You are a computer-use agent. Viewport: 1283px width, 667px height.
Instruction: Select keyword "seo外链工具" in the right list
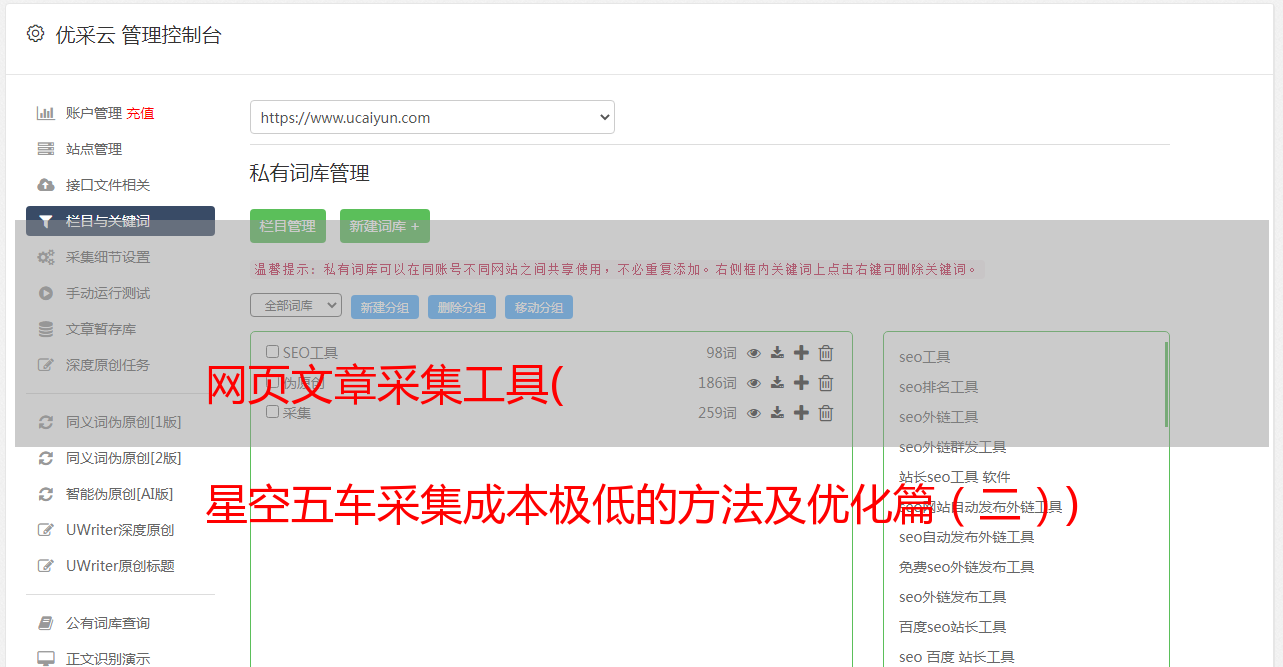tap(938, 417)
